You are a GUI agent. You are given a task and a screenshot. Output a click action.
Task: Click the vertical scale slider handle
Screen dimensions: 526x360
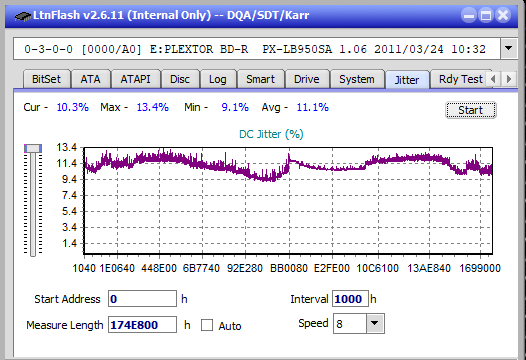[x=33, y=148]
